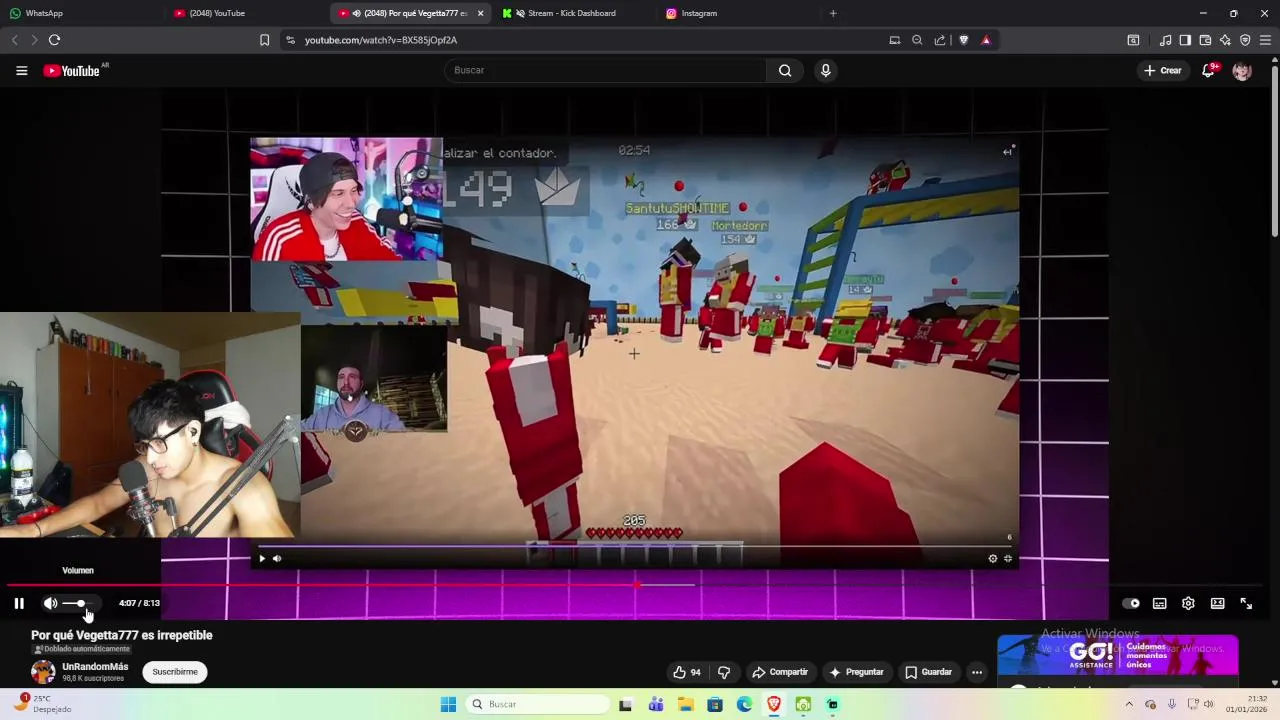
Task: Click the UnRandomMás channel avatar
Action: click(43, 672)
